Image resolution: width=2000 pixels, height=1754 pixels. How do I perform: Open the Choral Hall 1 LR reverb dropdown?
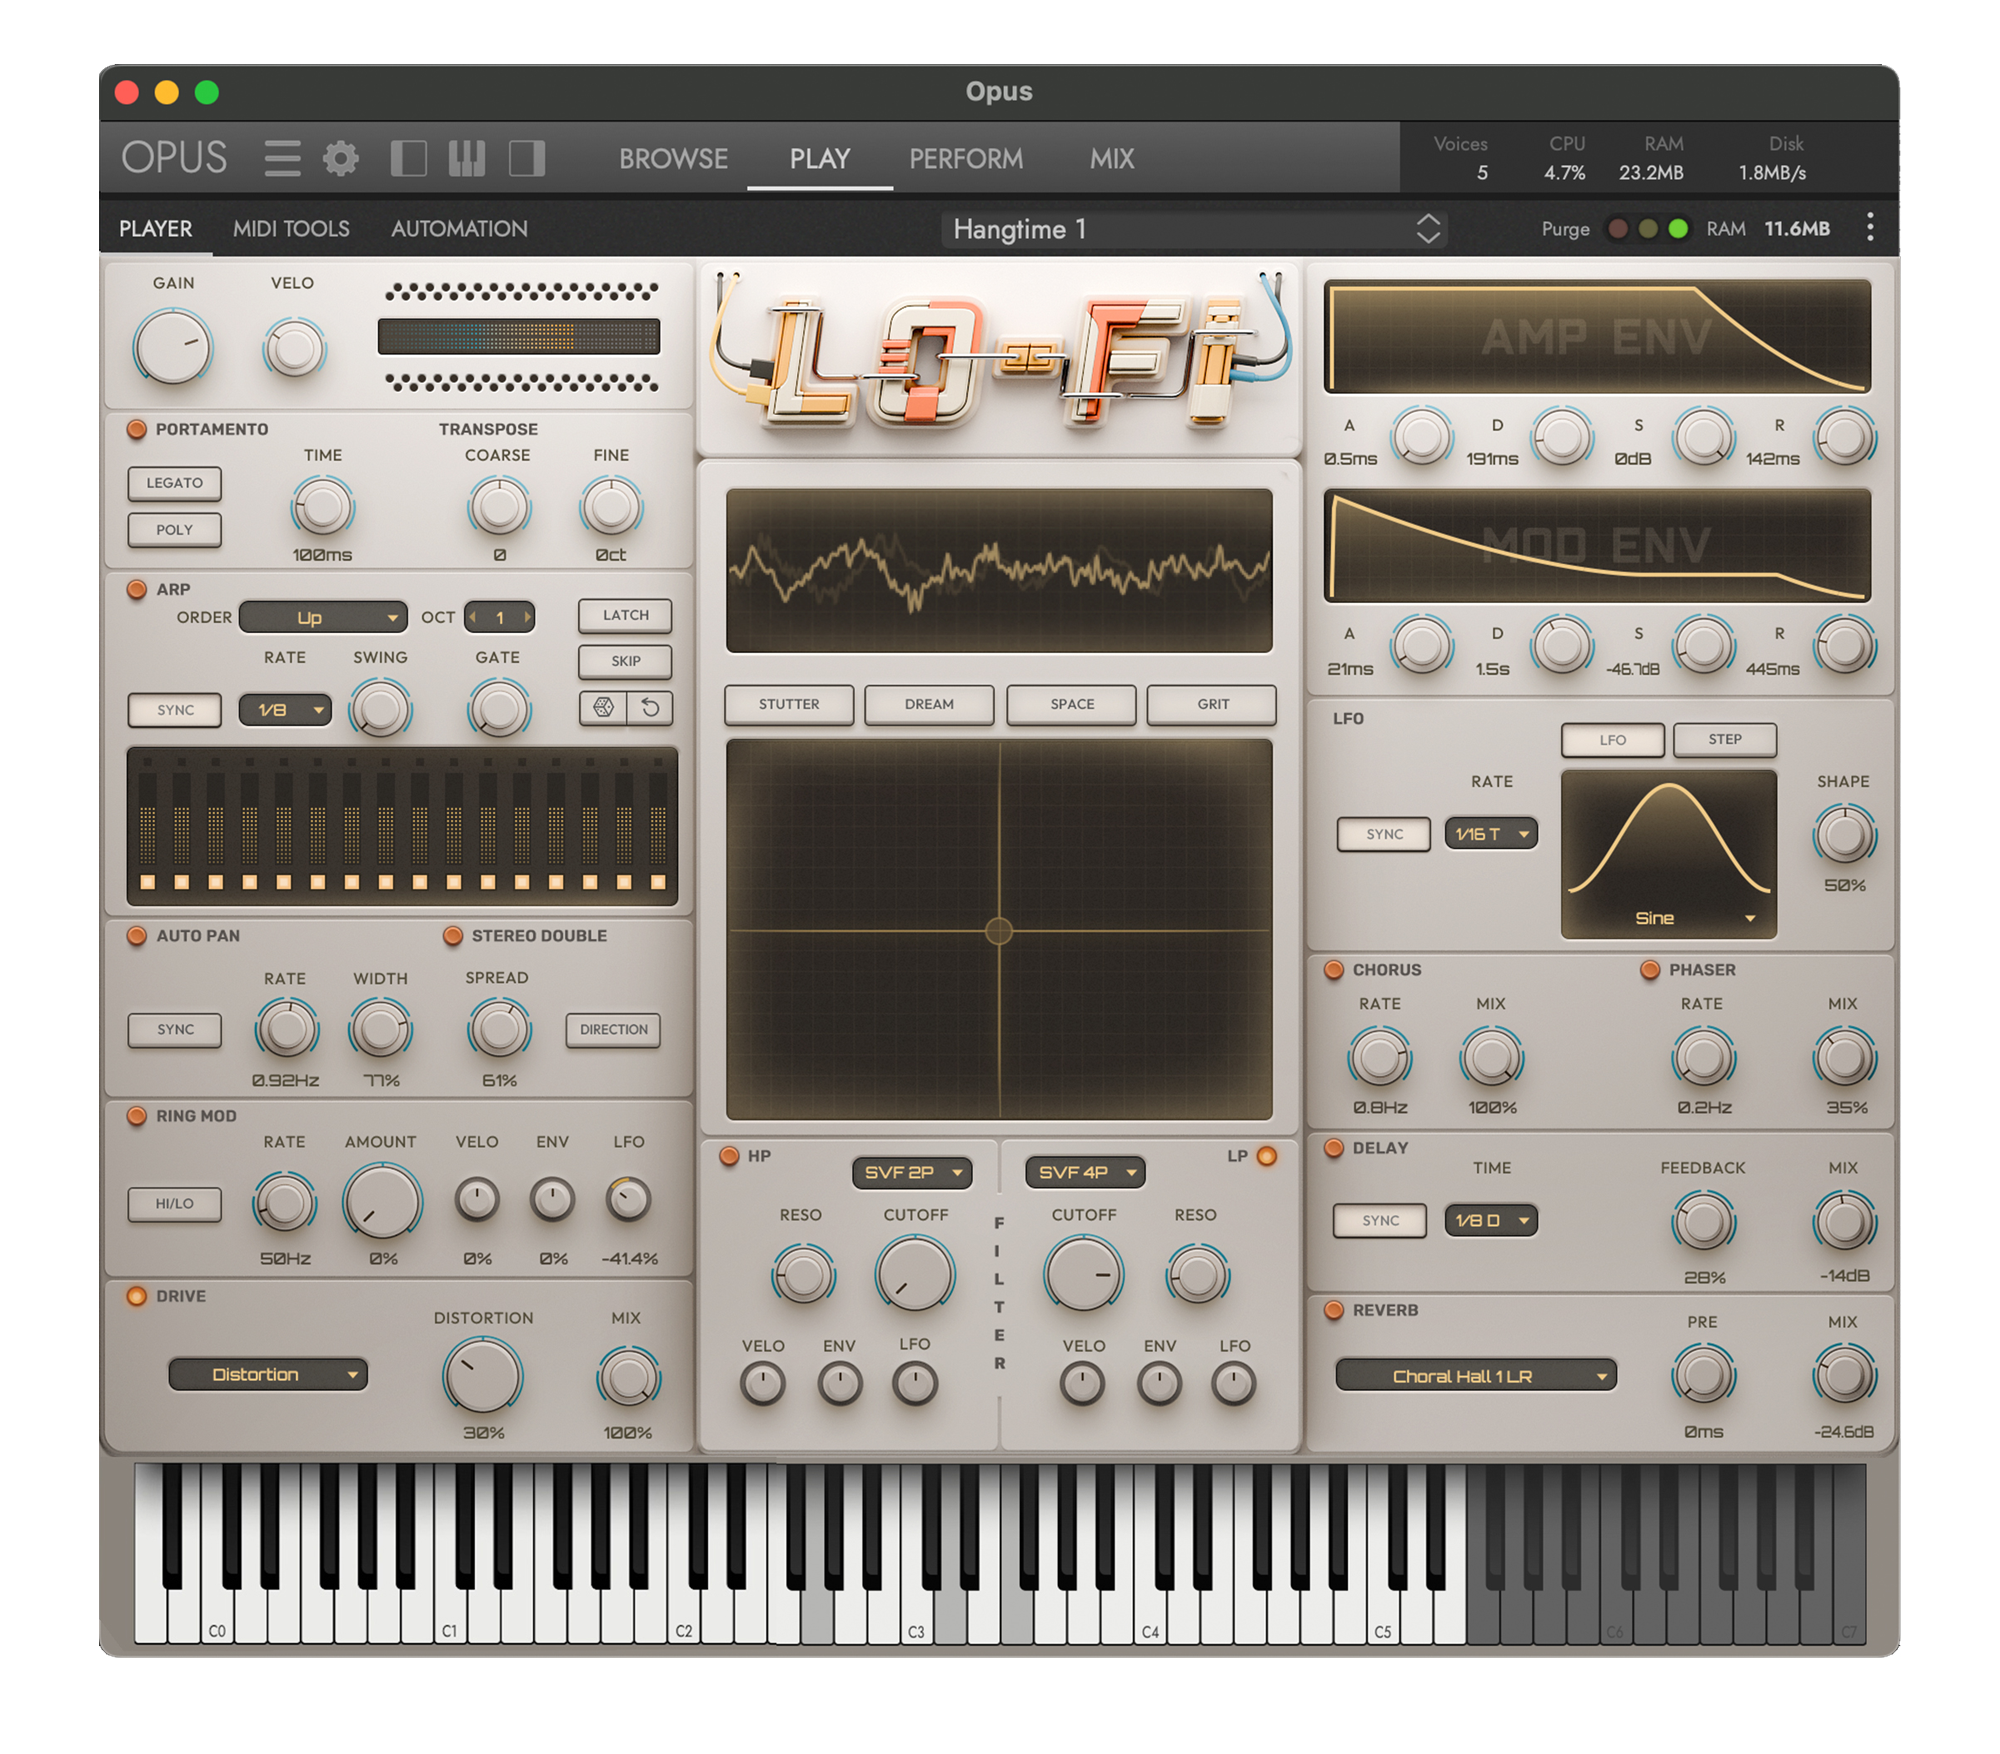point(1475,1376)
